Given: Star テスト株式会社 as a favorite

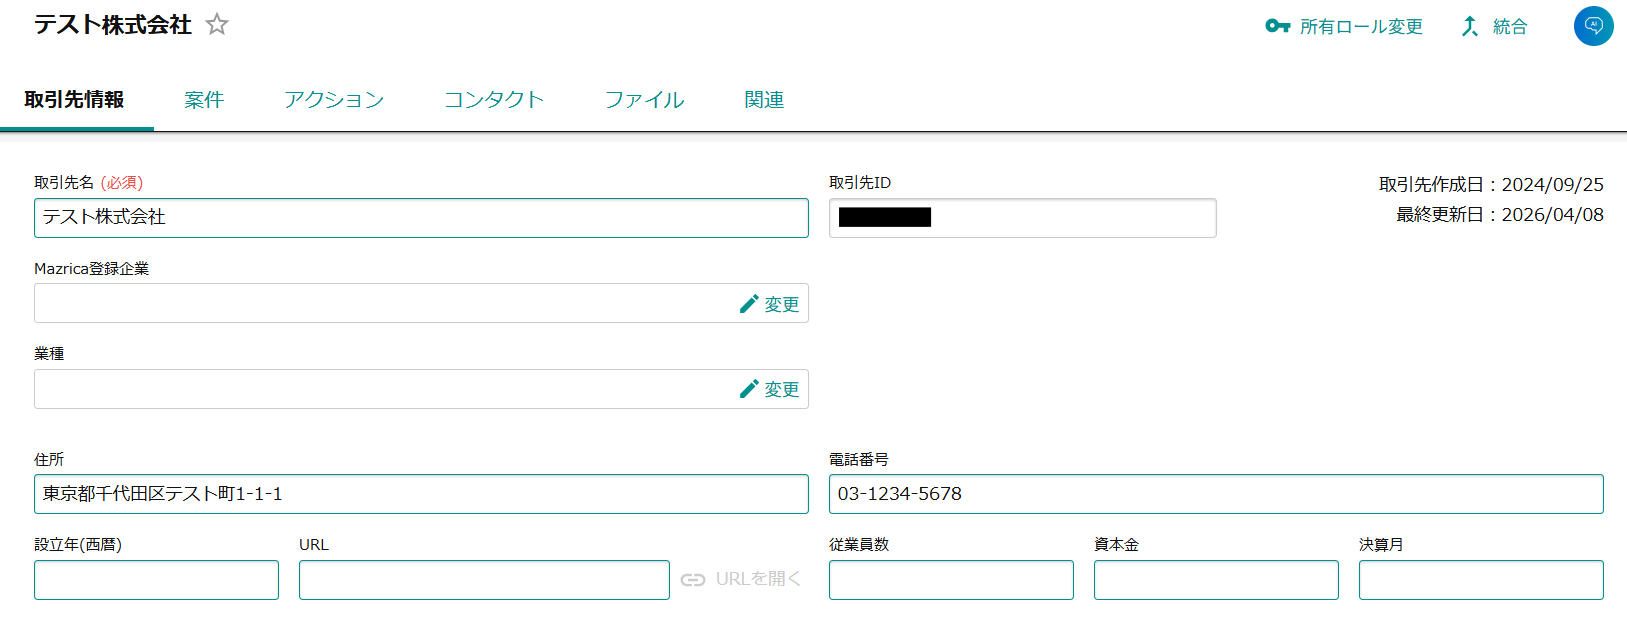Looking at the screenshot, I should click(x=217, y=25).
